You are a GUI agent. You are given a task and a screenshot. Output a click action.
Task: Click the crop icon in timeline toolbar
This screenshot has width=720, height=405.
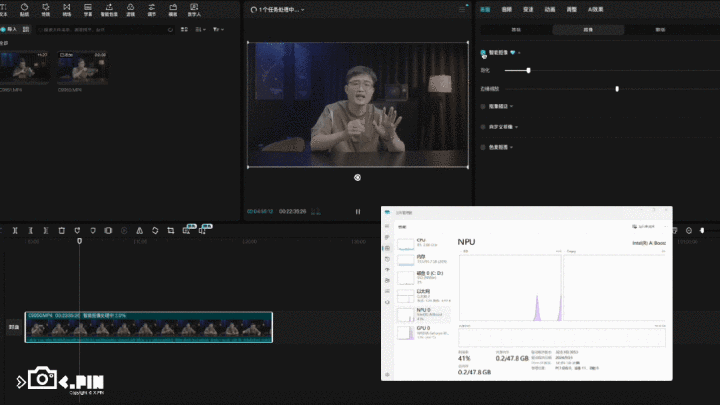coord(171,230)
